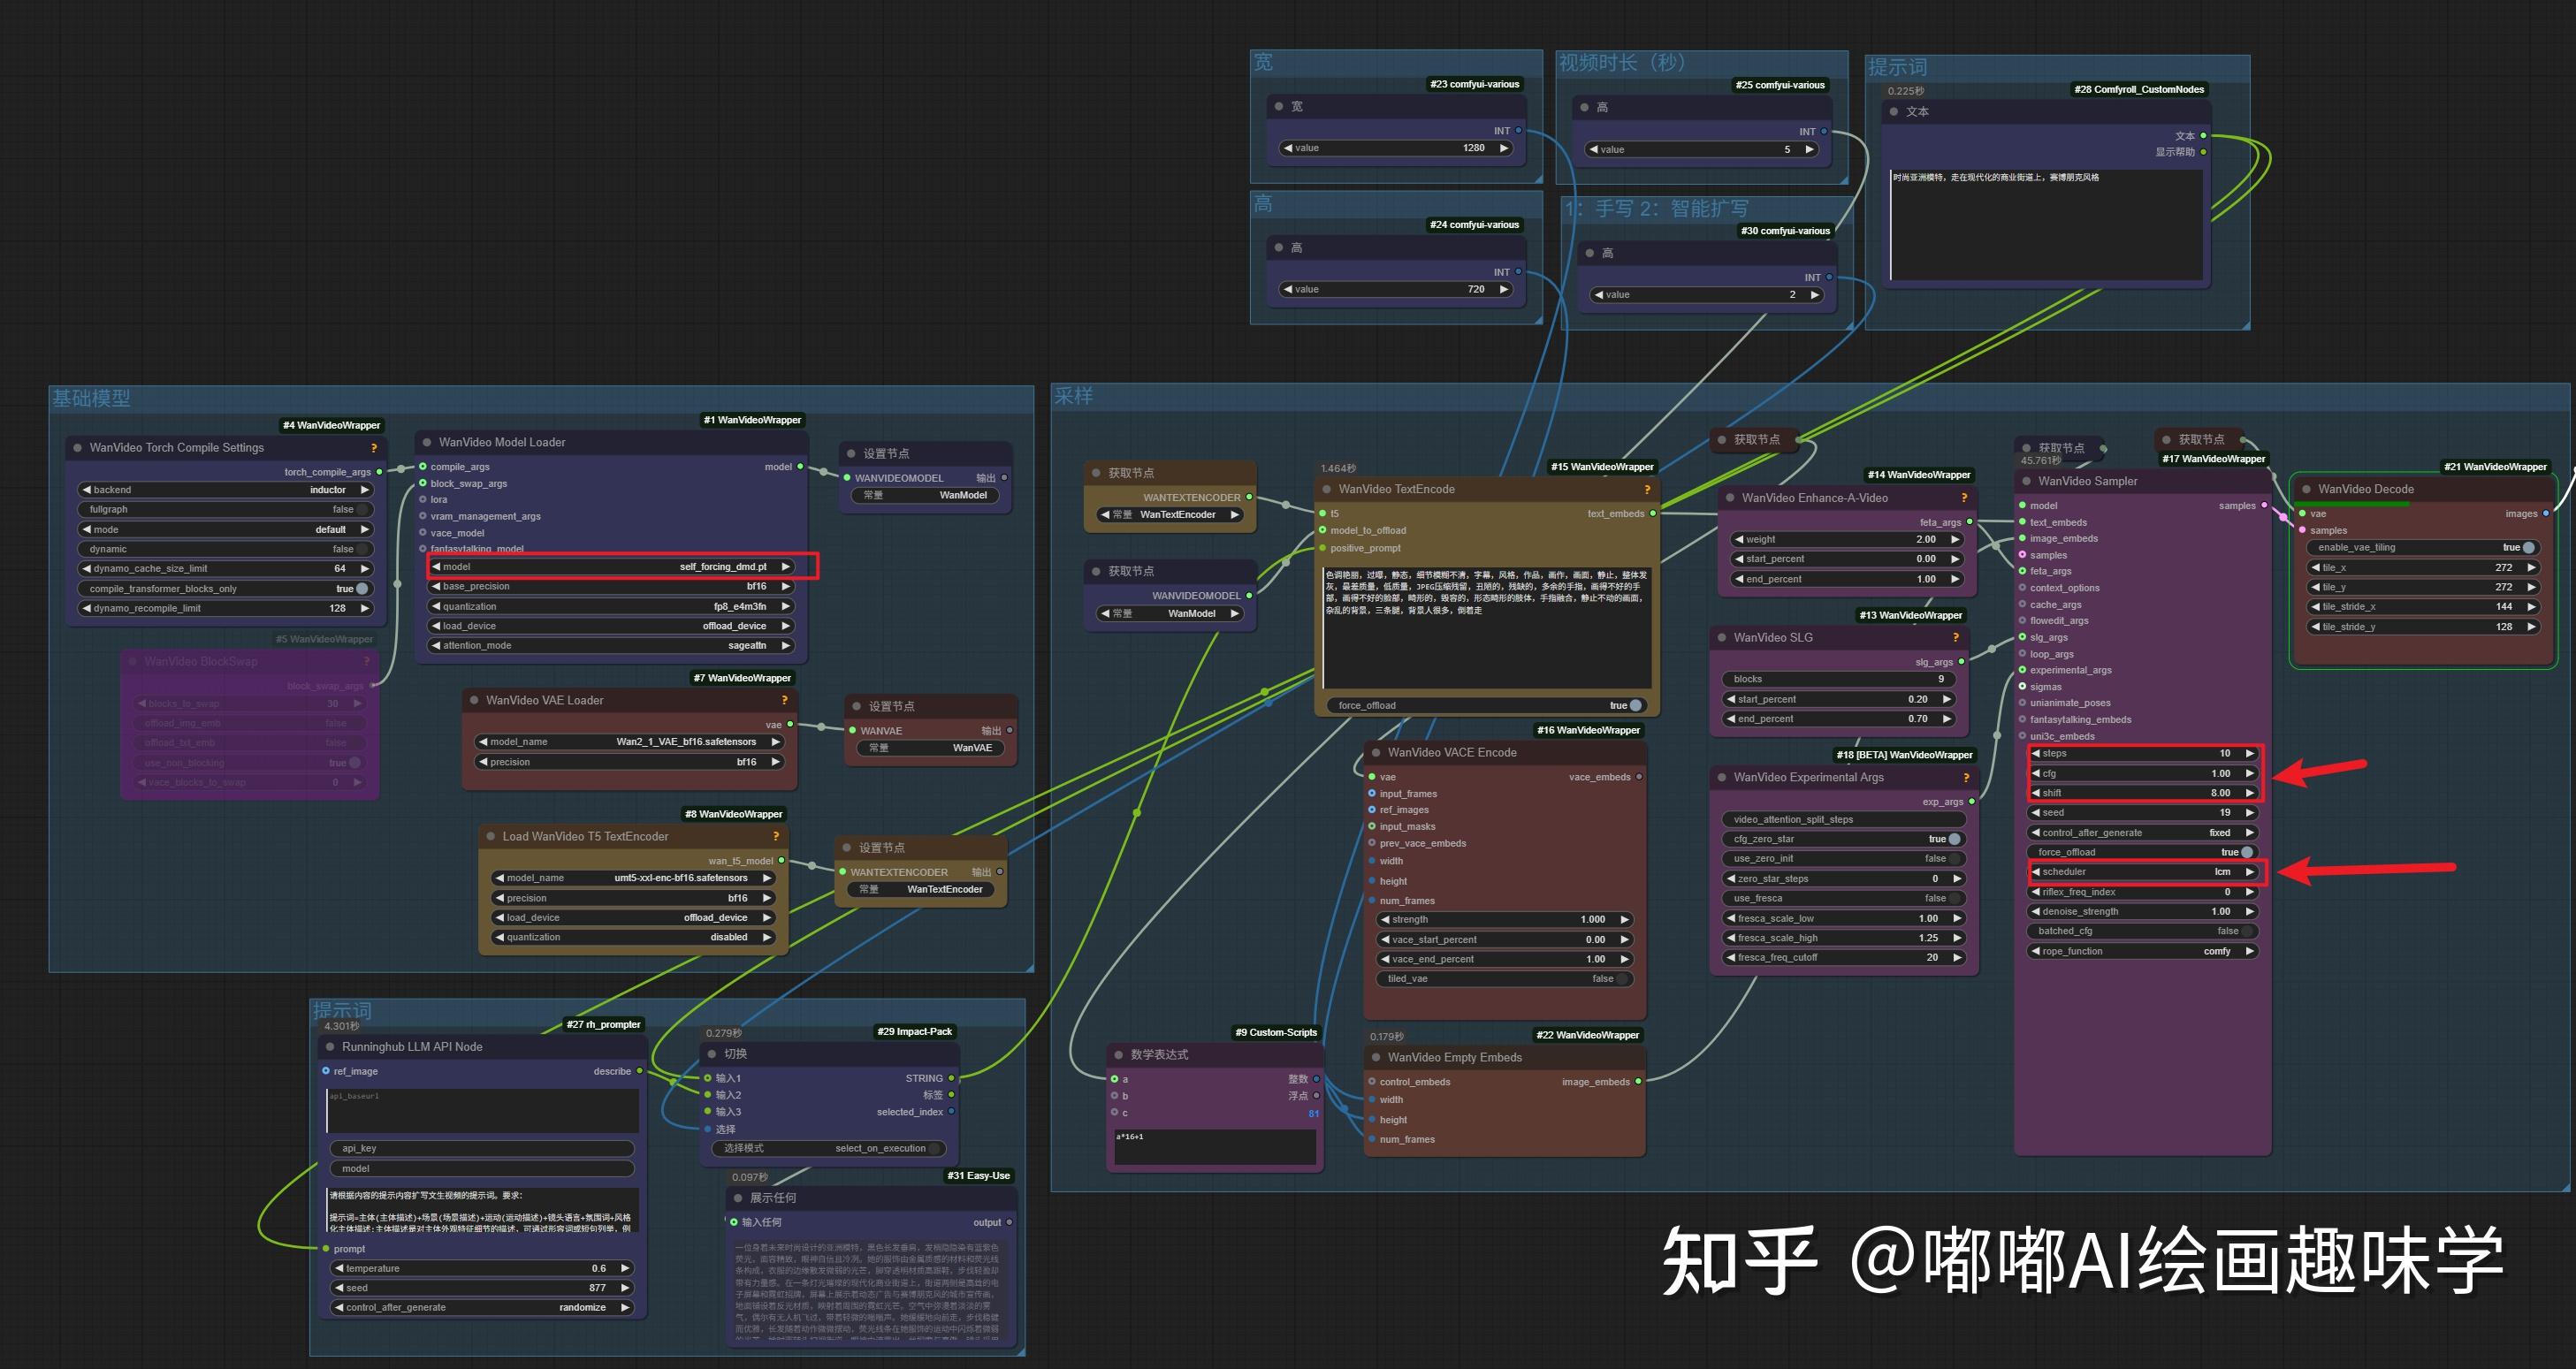Click the #17 WanVideoWrapper badge label
The width and height of the screenshot is (2576, 1369).
click(x=2213, y=459)
